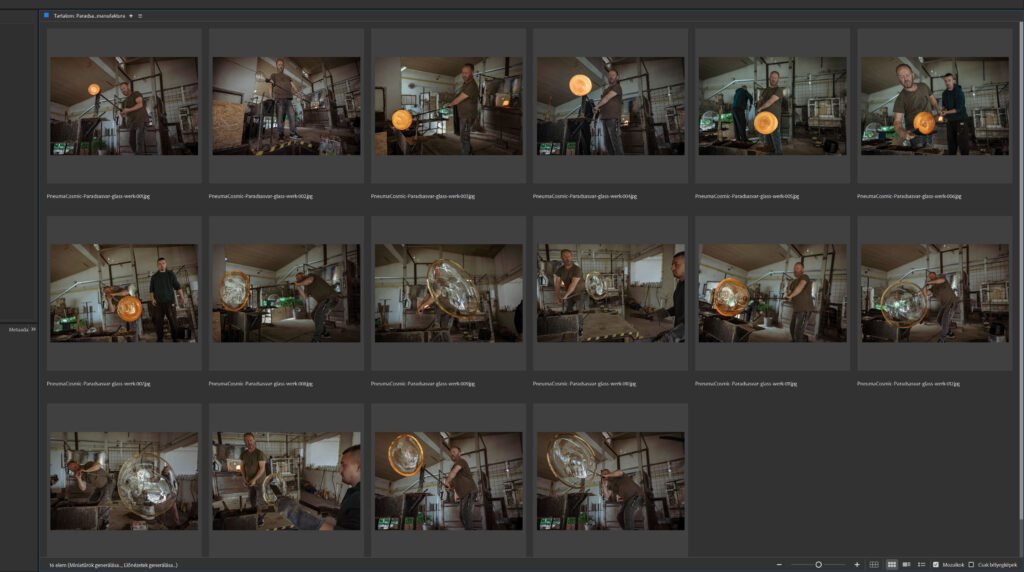1024x572 pixels.
Task: Click the Metaada panel label
Action: [x=17, y=328]
